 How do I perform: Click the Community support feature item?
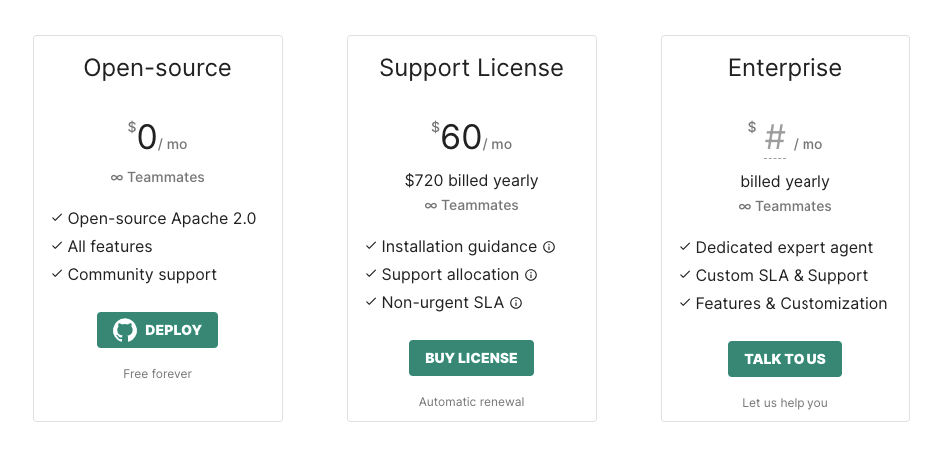click(134, 275)
